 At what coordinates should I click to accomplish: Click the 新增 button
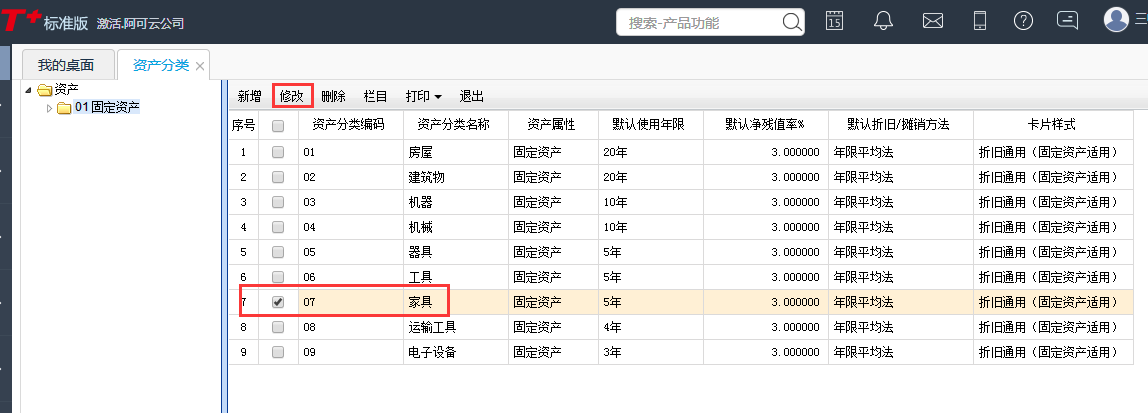(x=249, y=96)
